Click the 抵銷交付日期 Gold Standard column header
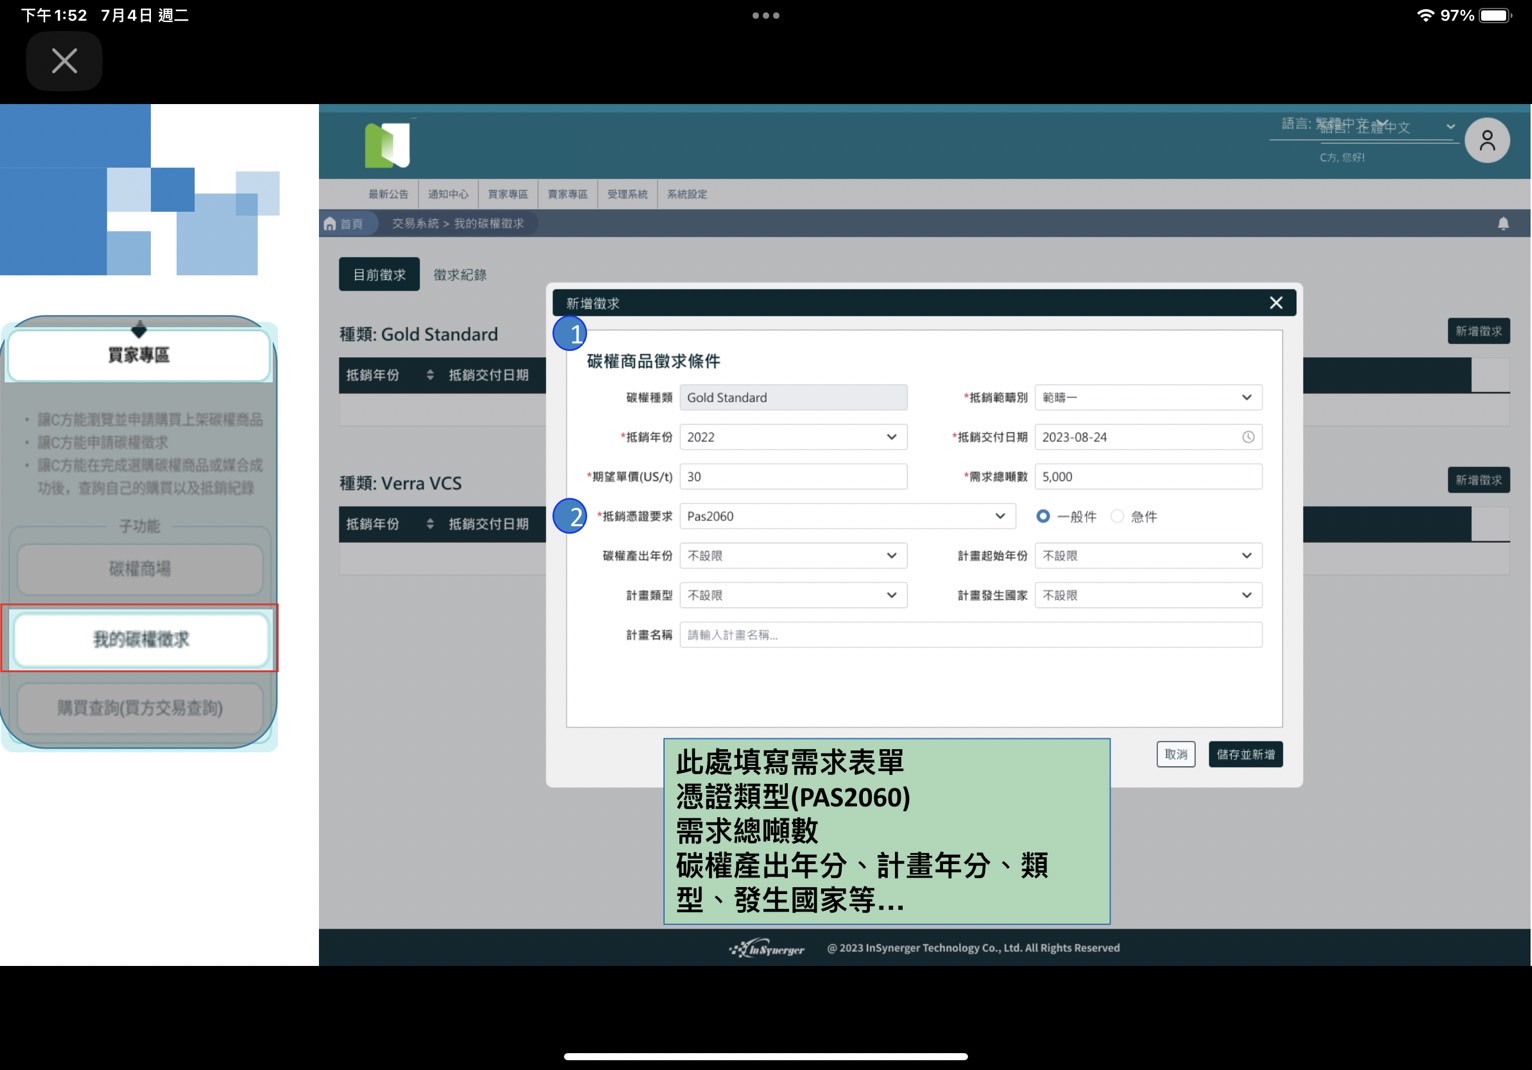 click(489, 375)
